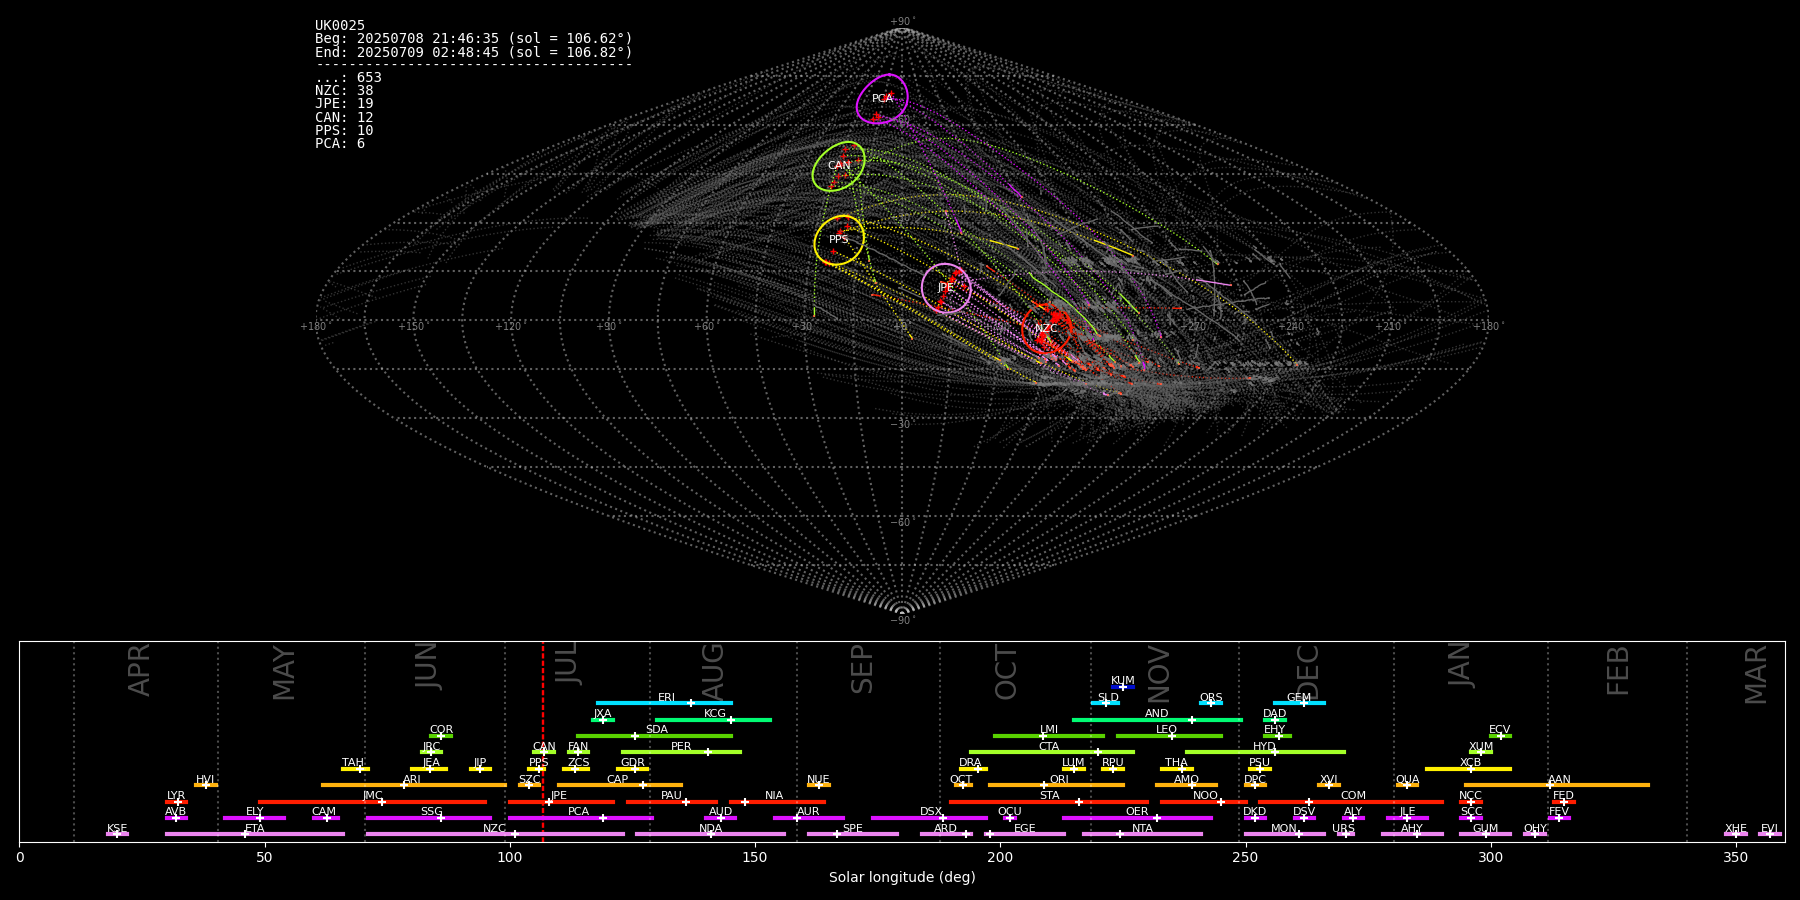Click the CAP shower bar
Image resolution: width=1800 pixels, height=900 pixels.
620,785
